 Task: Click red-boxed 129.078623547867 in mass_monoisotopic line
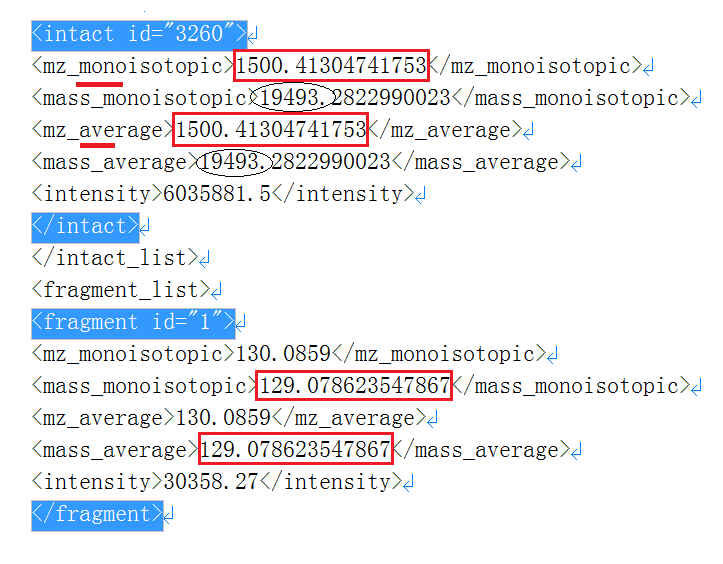point(355,386)
